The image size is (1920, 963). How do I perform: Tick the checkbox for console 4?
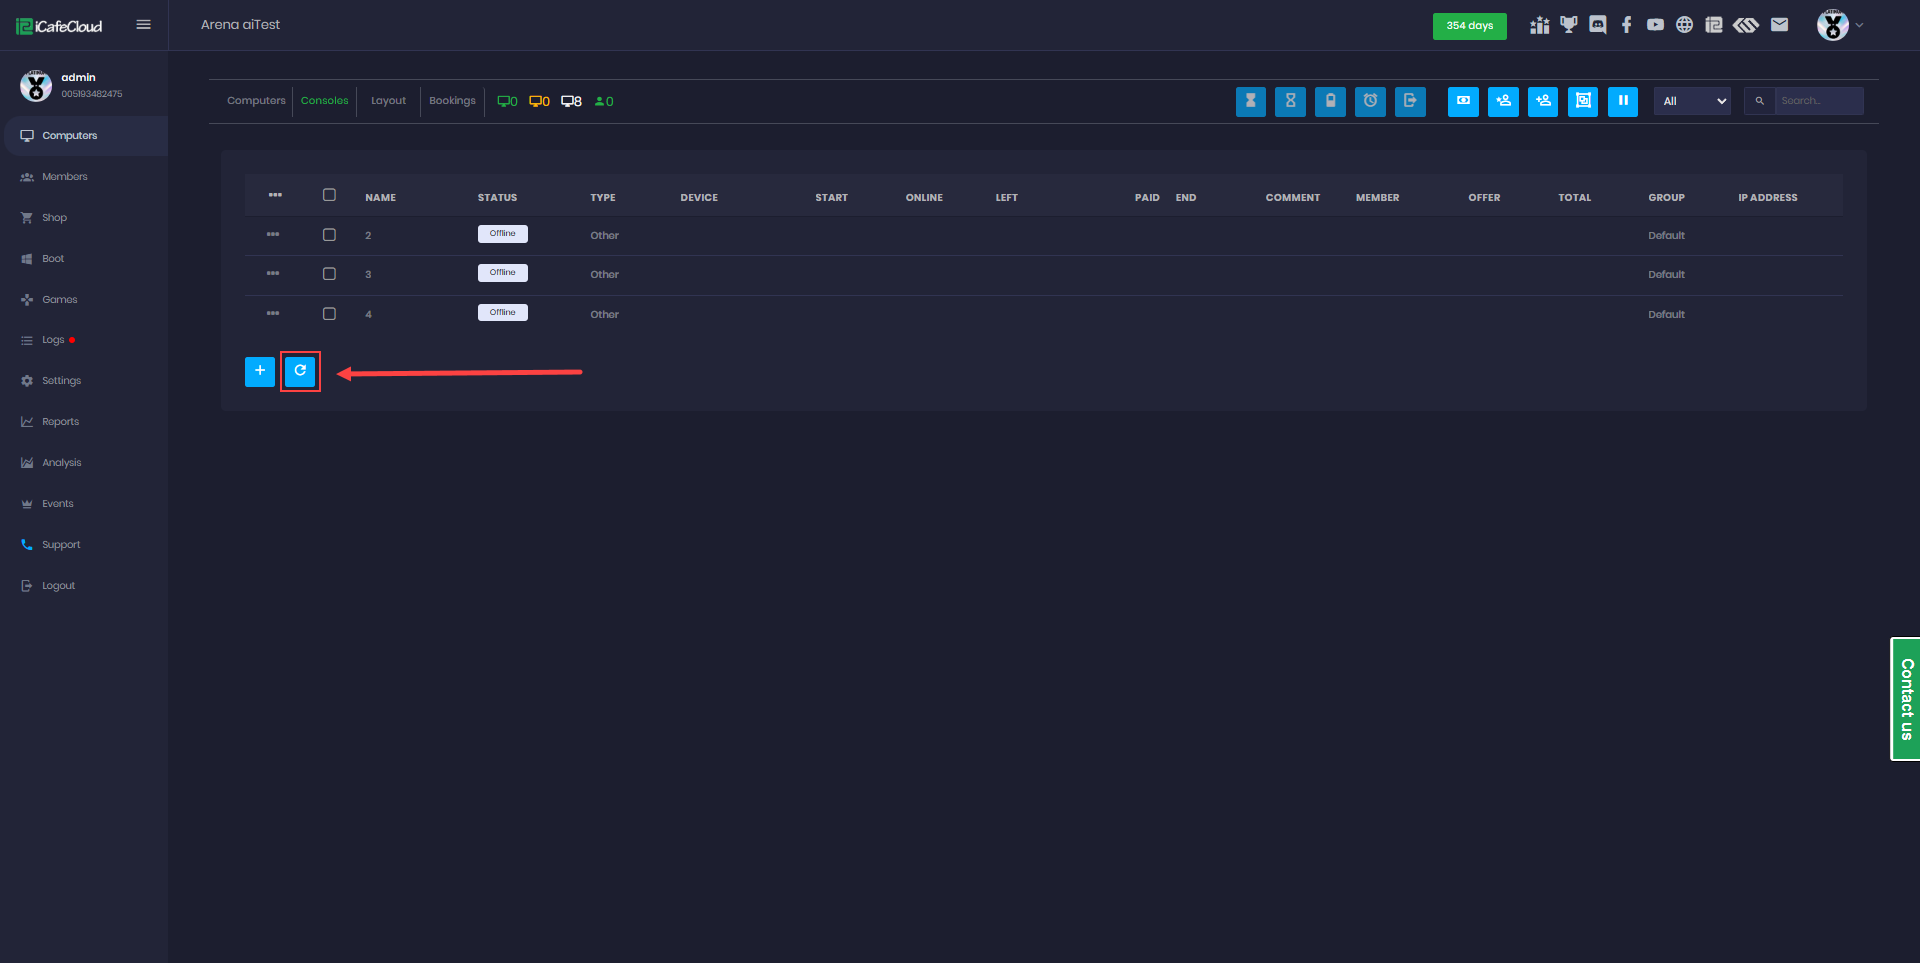pyautogui.click(x=329, y=314)
